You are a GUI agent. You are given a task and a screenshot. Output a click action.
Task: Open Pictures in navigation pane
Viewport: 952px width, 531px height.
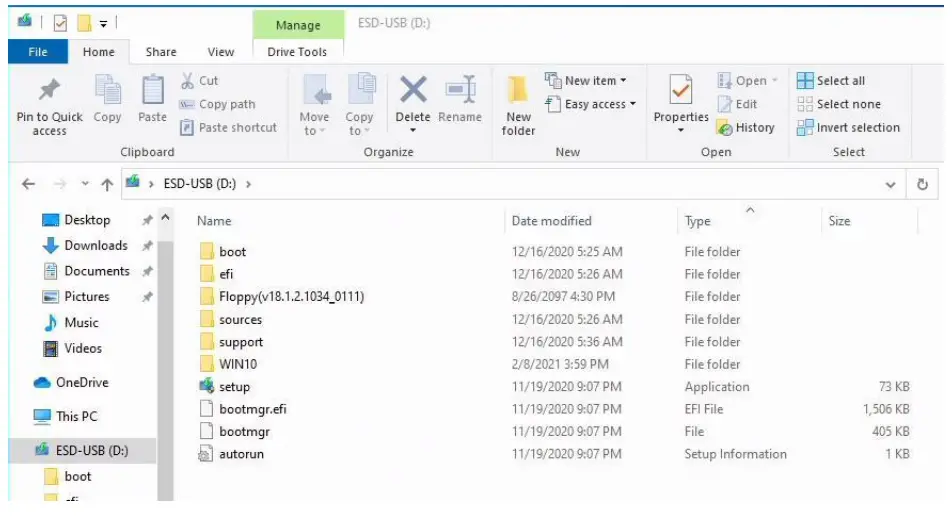coord(86,296)
